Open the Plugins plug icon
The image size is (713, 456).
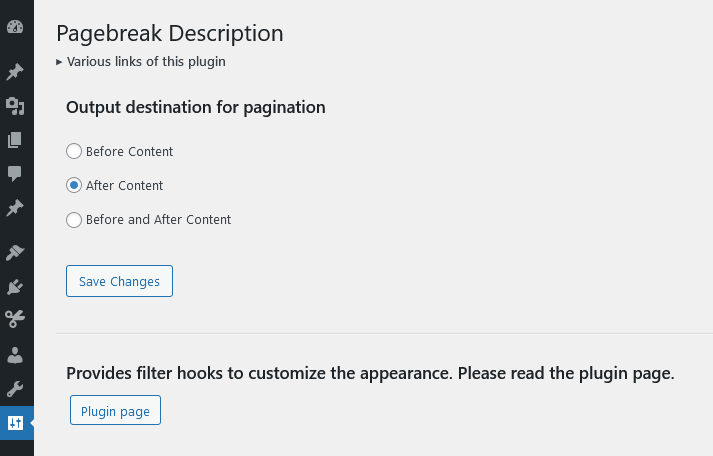click(15, 287)
